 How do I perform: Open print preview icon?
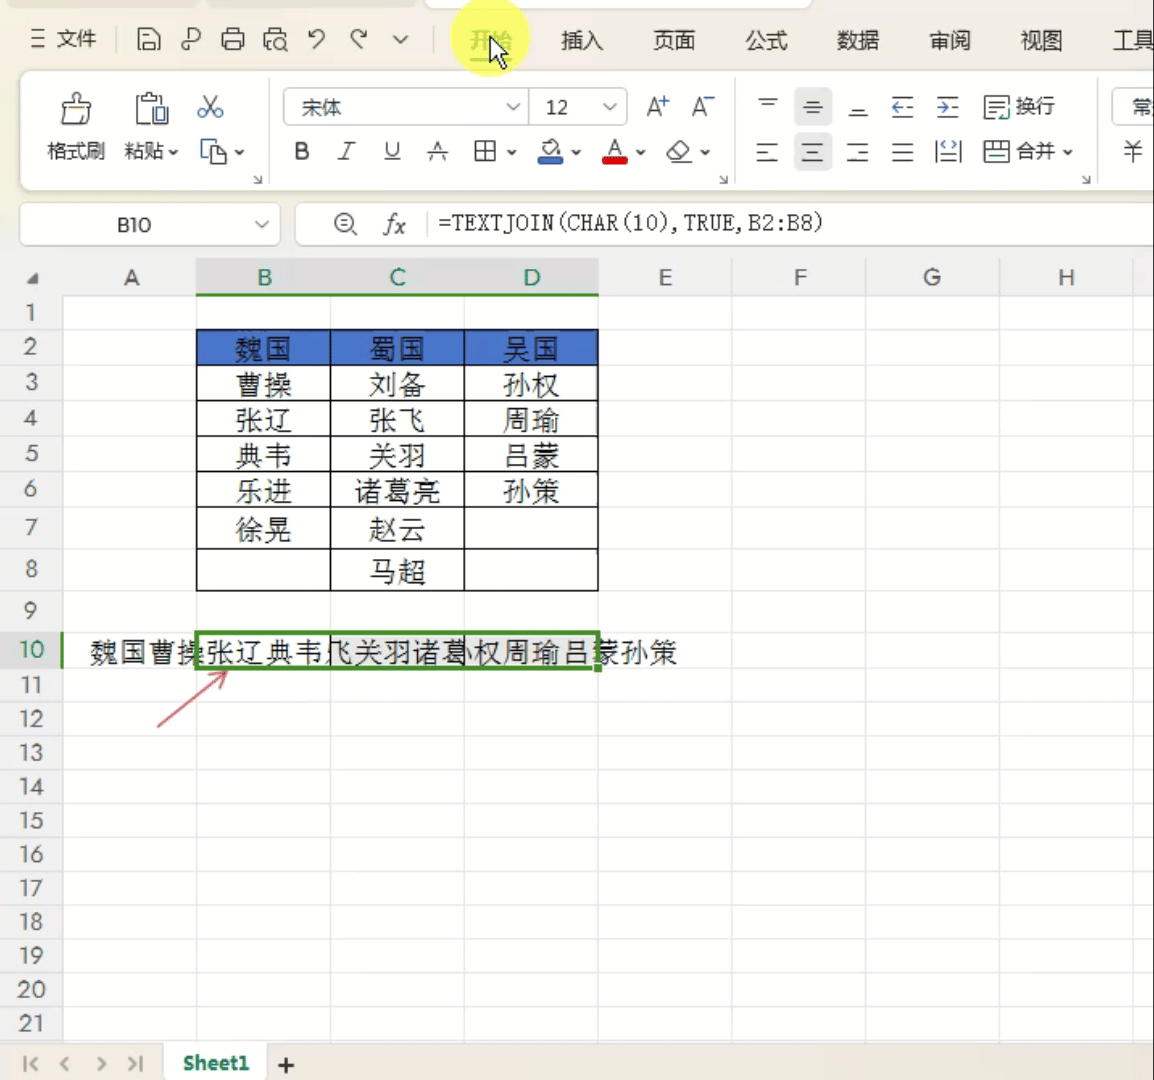pyautogui.click(x=275, y=39)
